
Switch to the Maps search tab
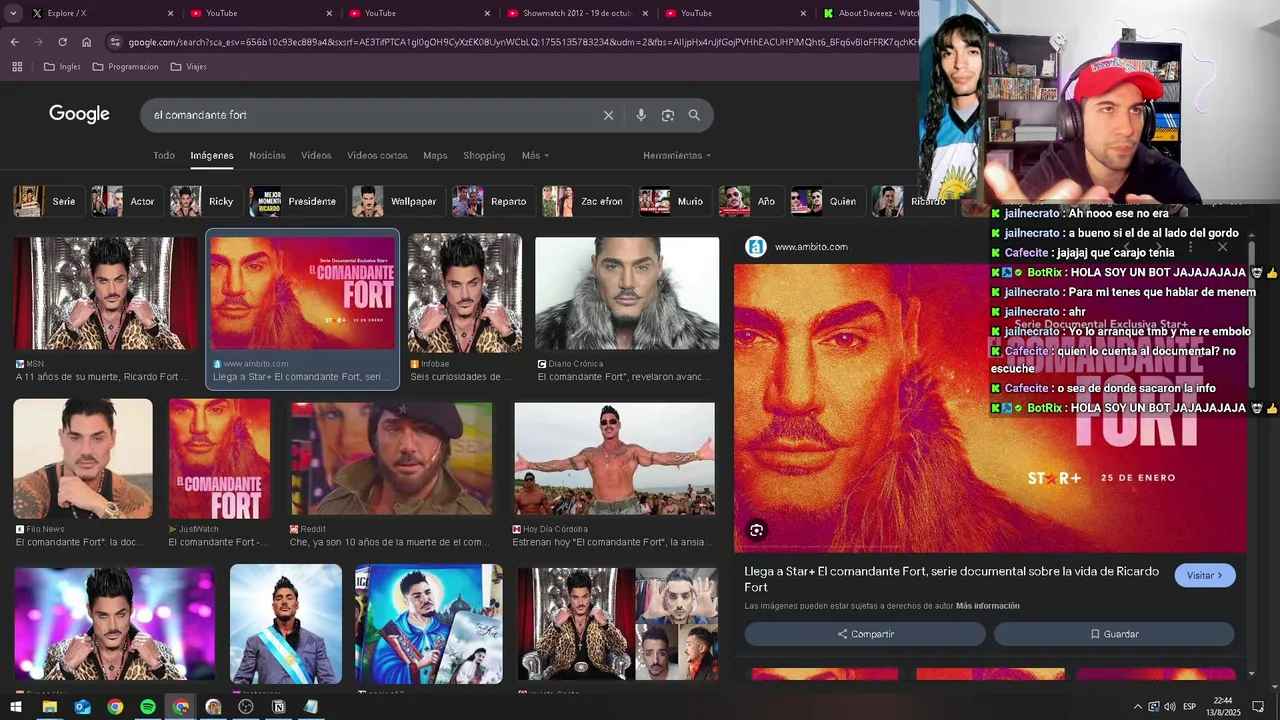(435, 156)
